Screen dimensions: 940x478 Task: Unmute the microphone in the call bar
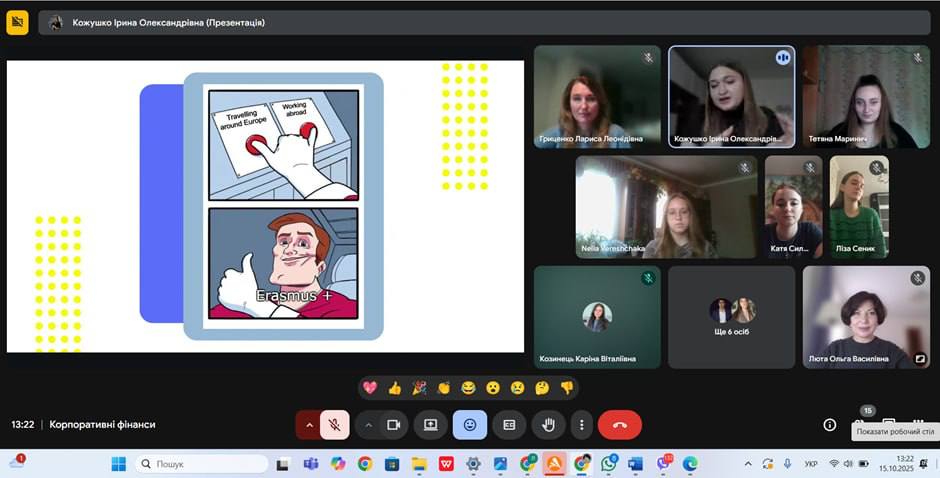335,425
